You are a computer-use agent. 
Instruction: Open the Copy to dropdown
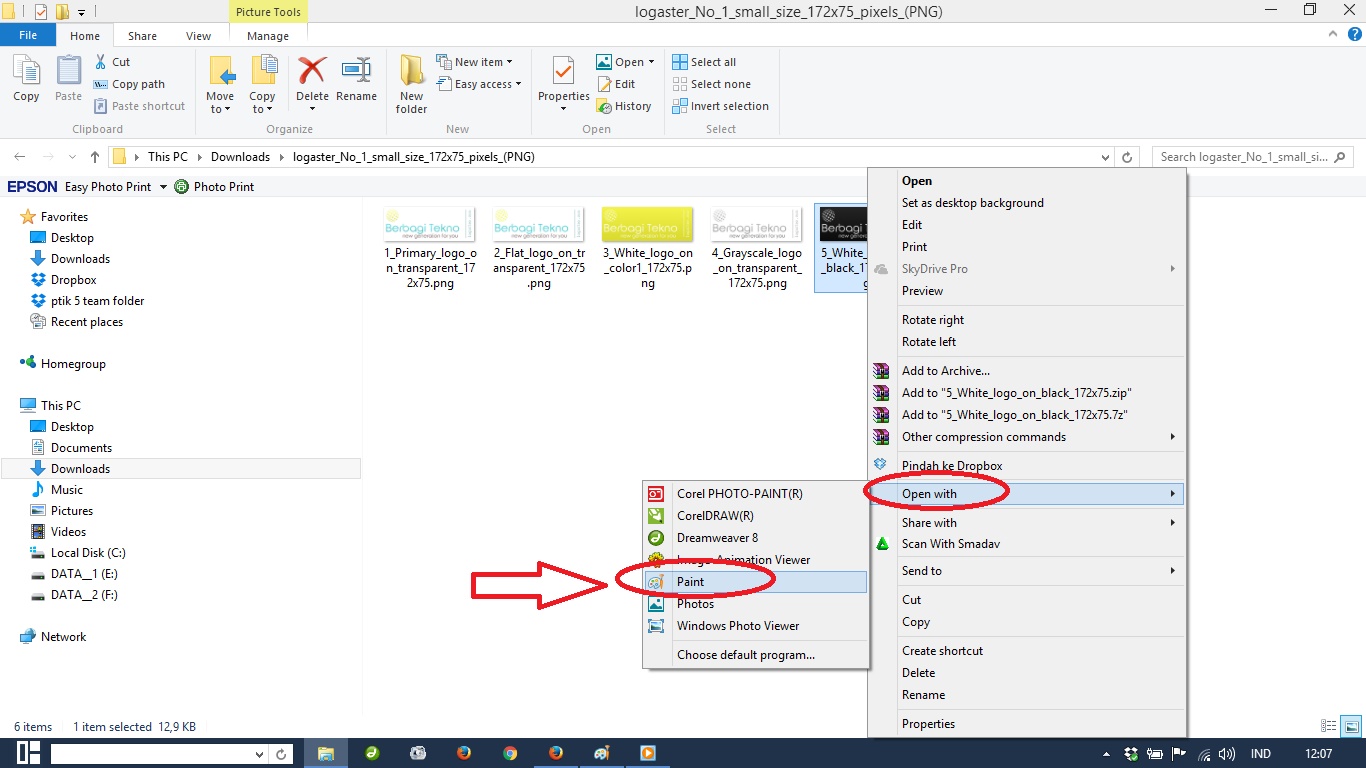click(262, 103)
